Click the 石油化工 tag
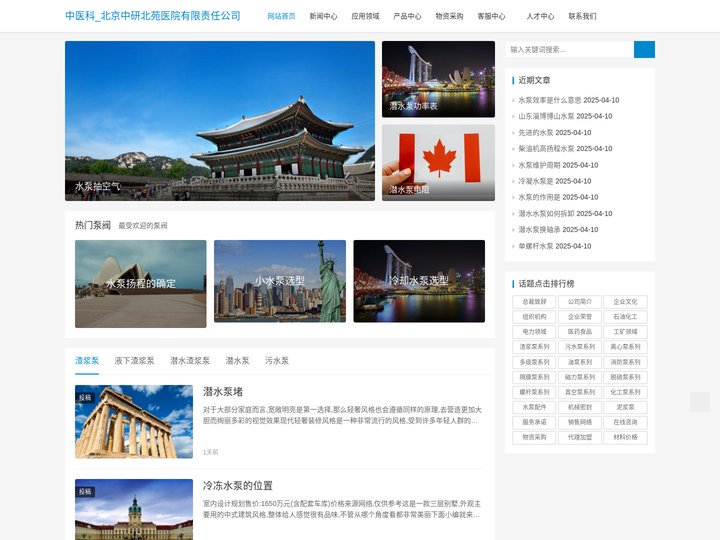Screen dimensions: 720x540 tap(625, 317)
